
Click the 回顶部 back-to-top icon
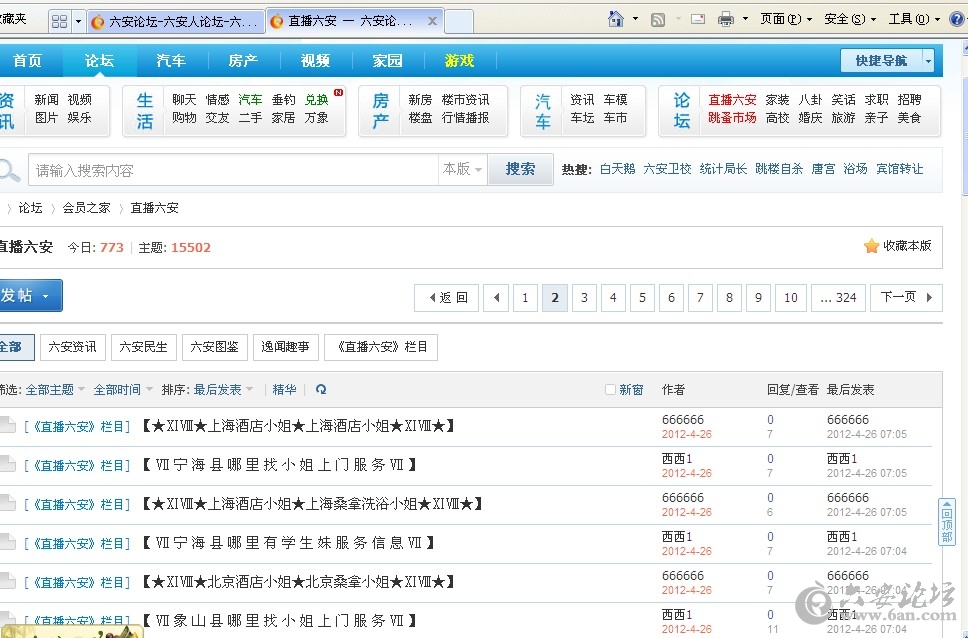(x=946, y=522)
